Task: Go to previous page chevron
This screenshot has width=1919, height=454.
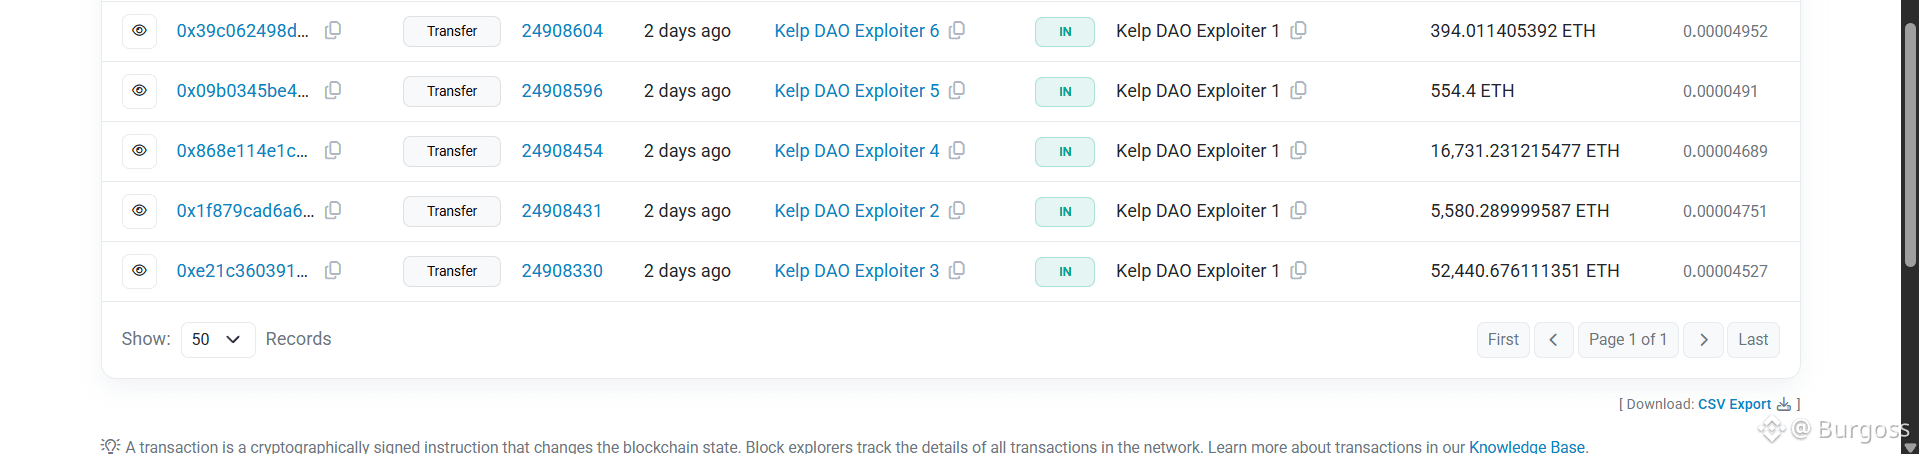Action: (1554, 340)
